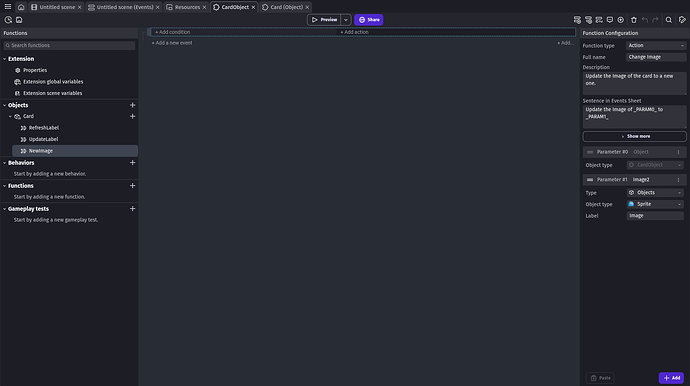Add a link event toolbar icon
This screenshot has width=690, height=386.
point(599,20)
